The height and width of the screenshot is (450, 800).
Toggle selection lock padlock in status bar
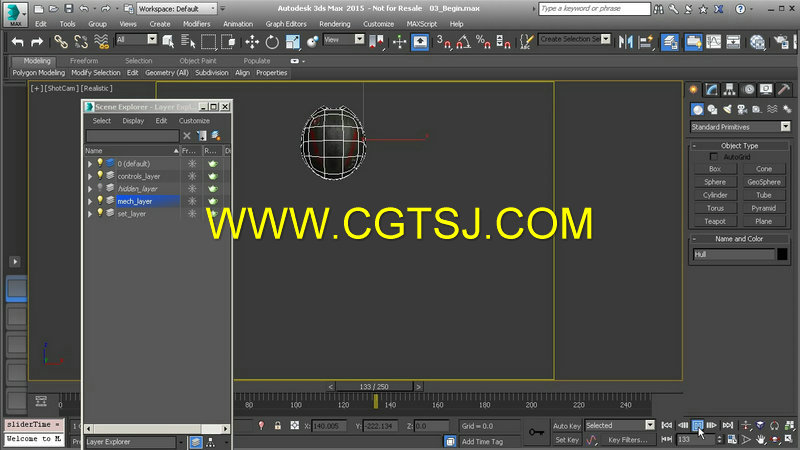coord(278,426)
